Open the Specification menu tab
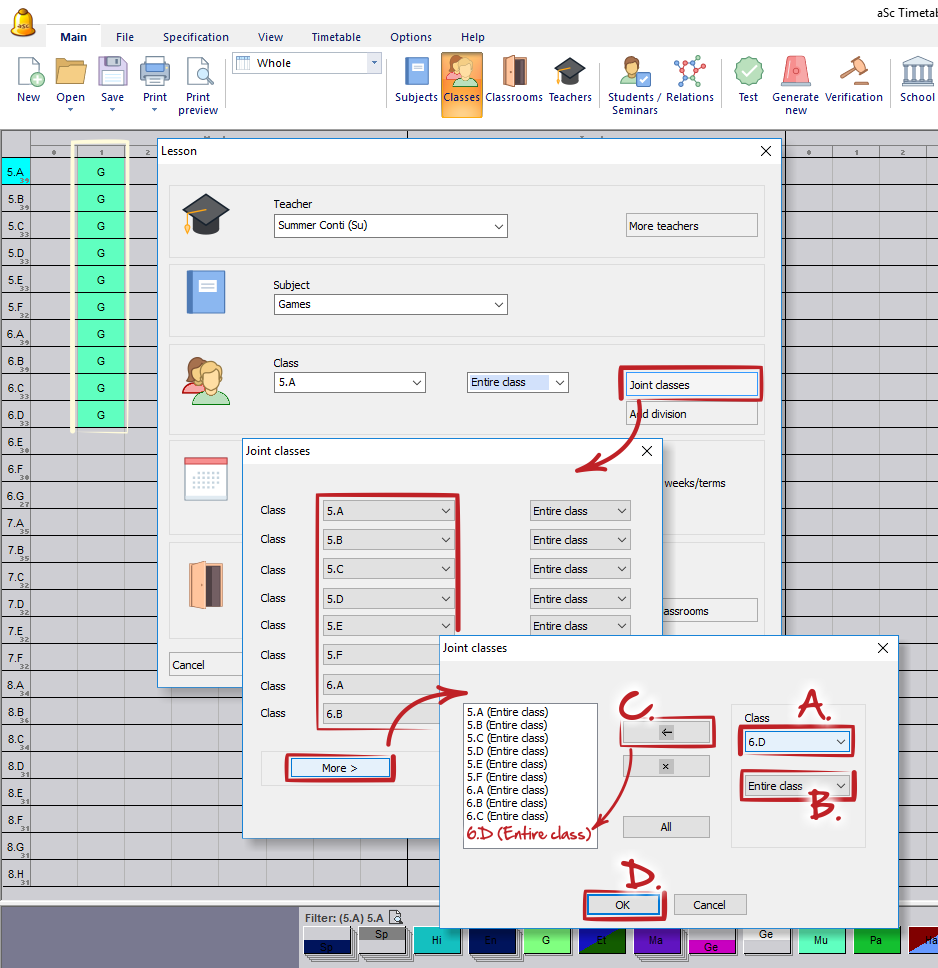 click(x=196, y=37)
